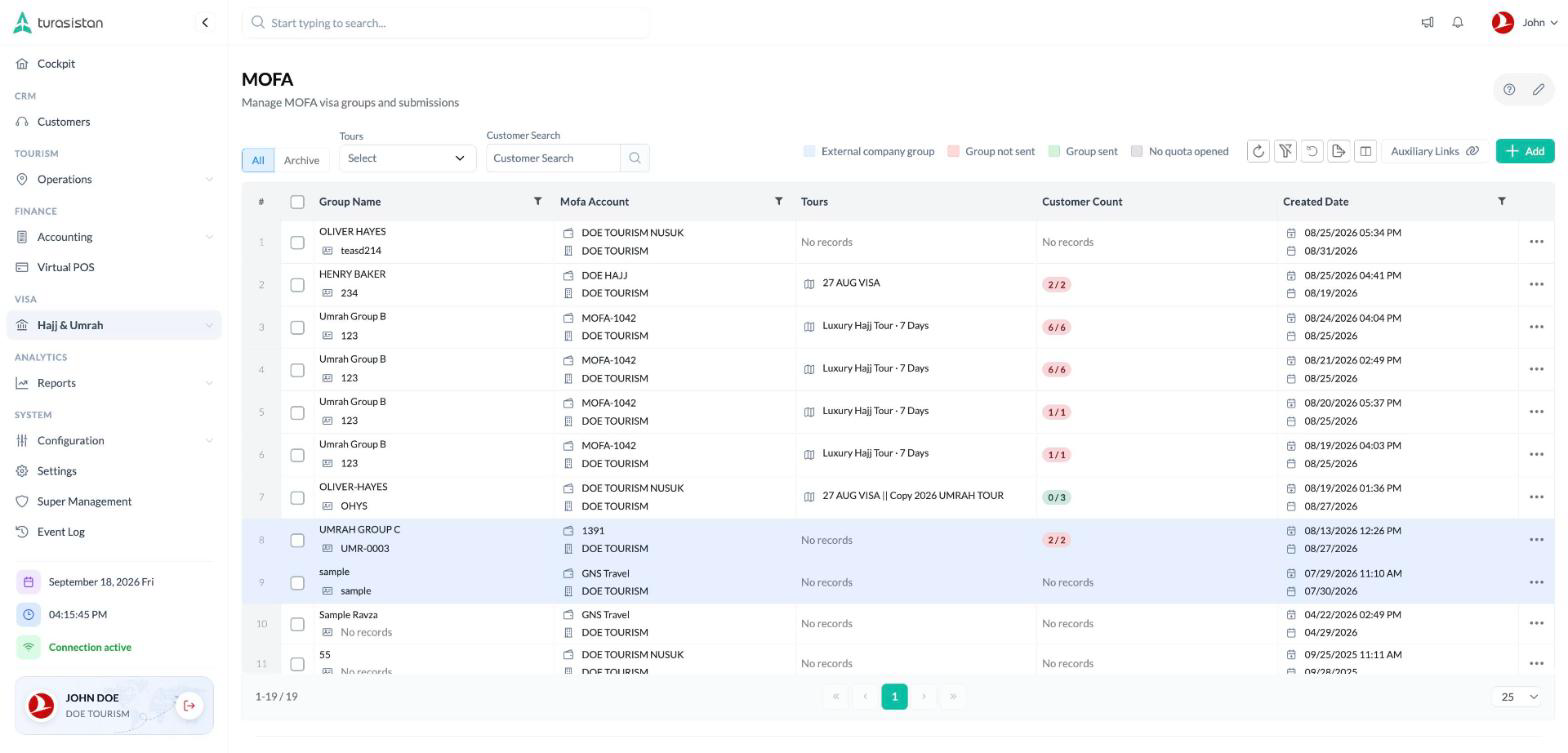
Task: Click the export file icon
Action: click(x=1339, y=151)
